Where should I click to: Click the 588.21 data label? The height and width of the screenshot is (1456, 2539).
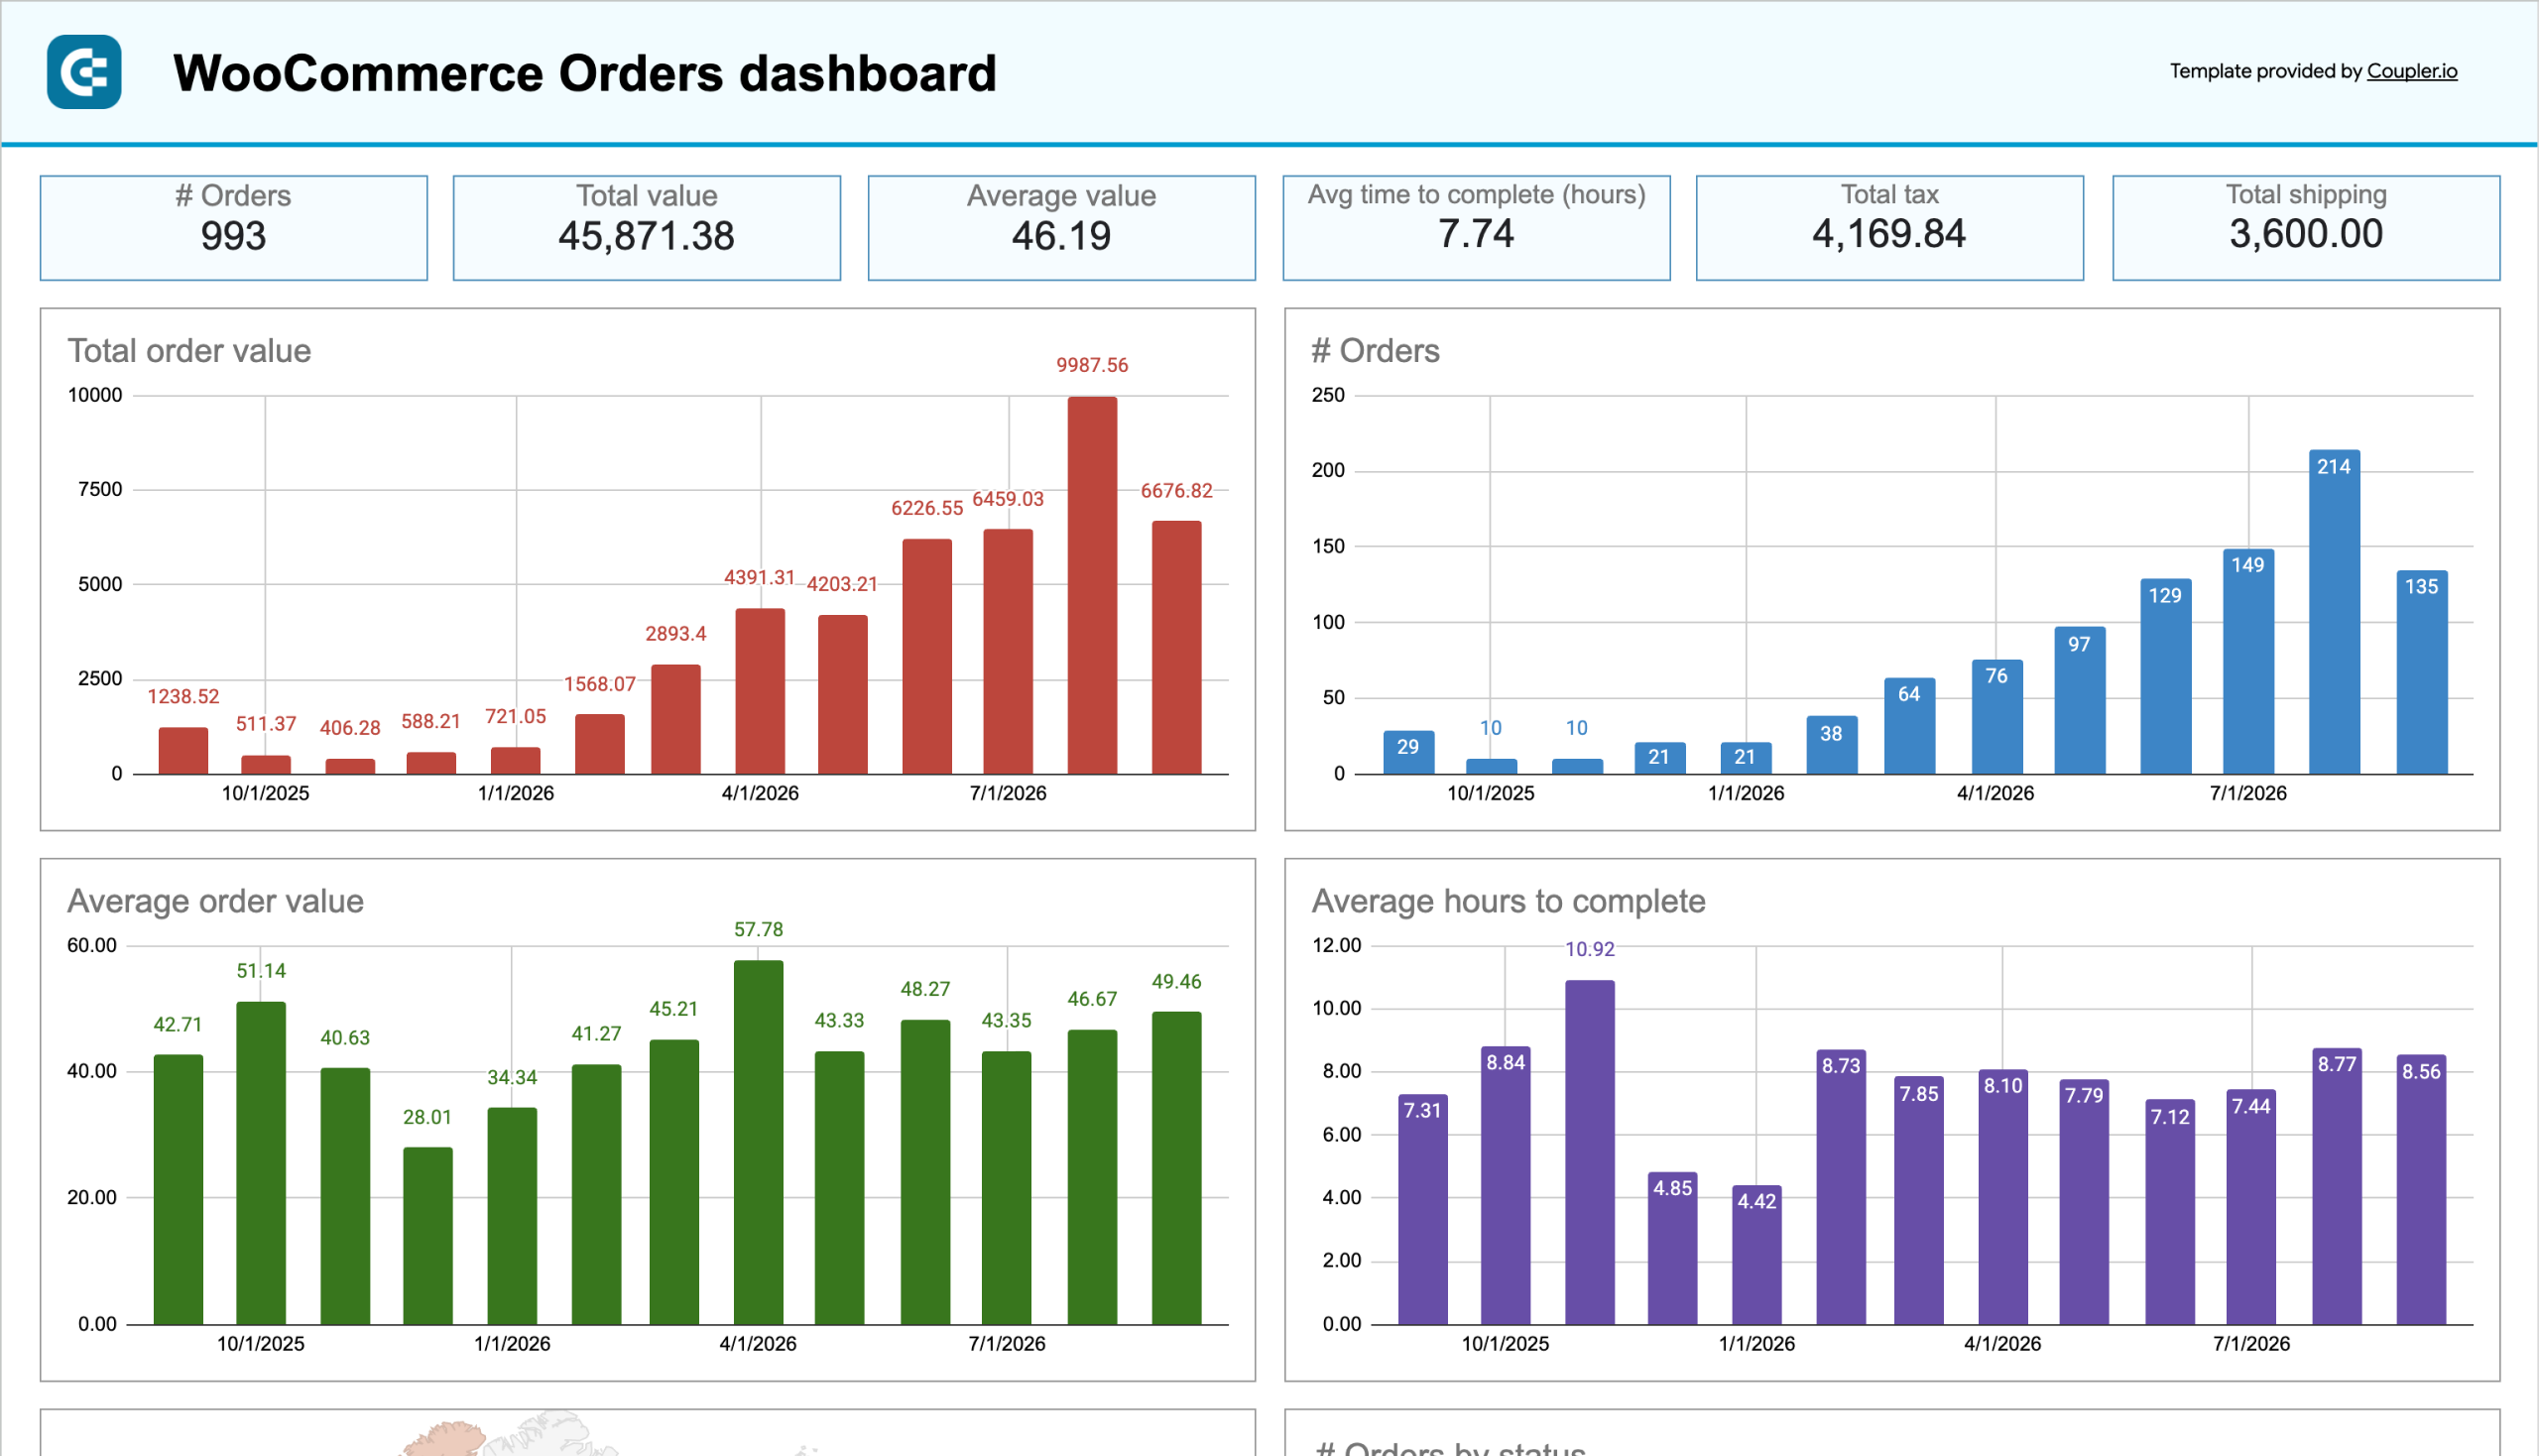tap(431, 721)
